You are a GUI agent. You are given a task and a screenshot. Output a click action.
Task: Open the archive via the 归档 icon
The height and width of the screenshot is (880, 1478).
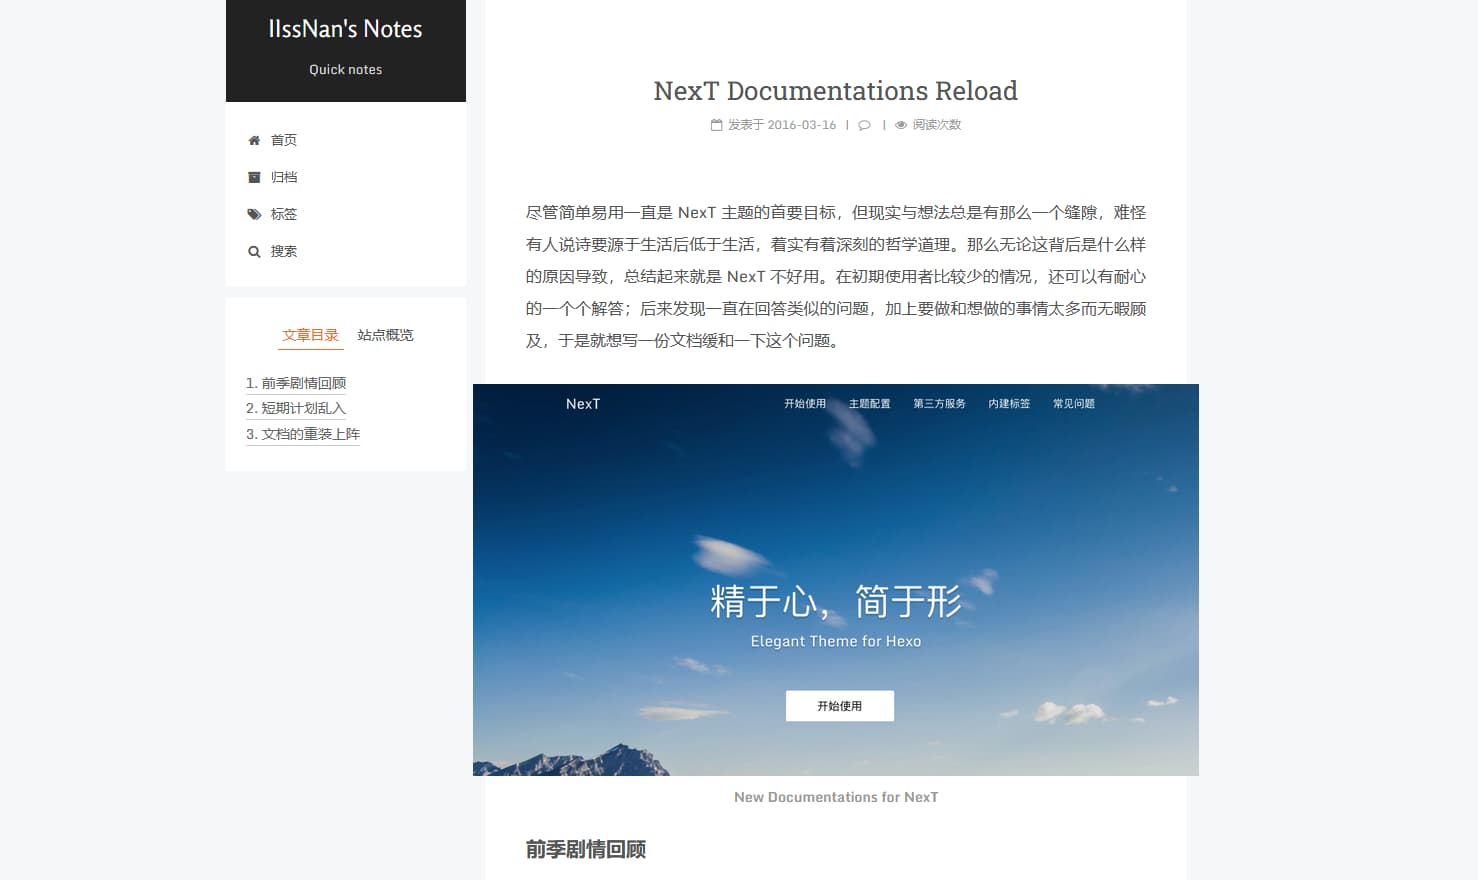point(255,177)
